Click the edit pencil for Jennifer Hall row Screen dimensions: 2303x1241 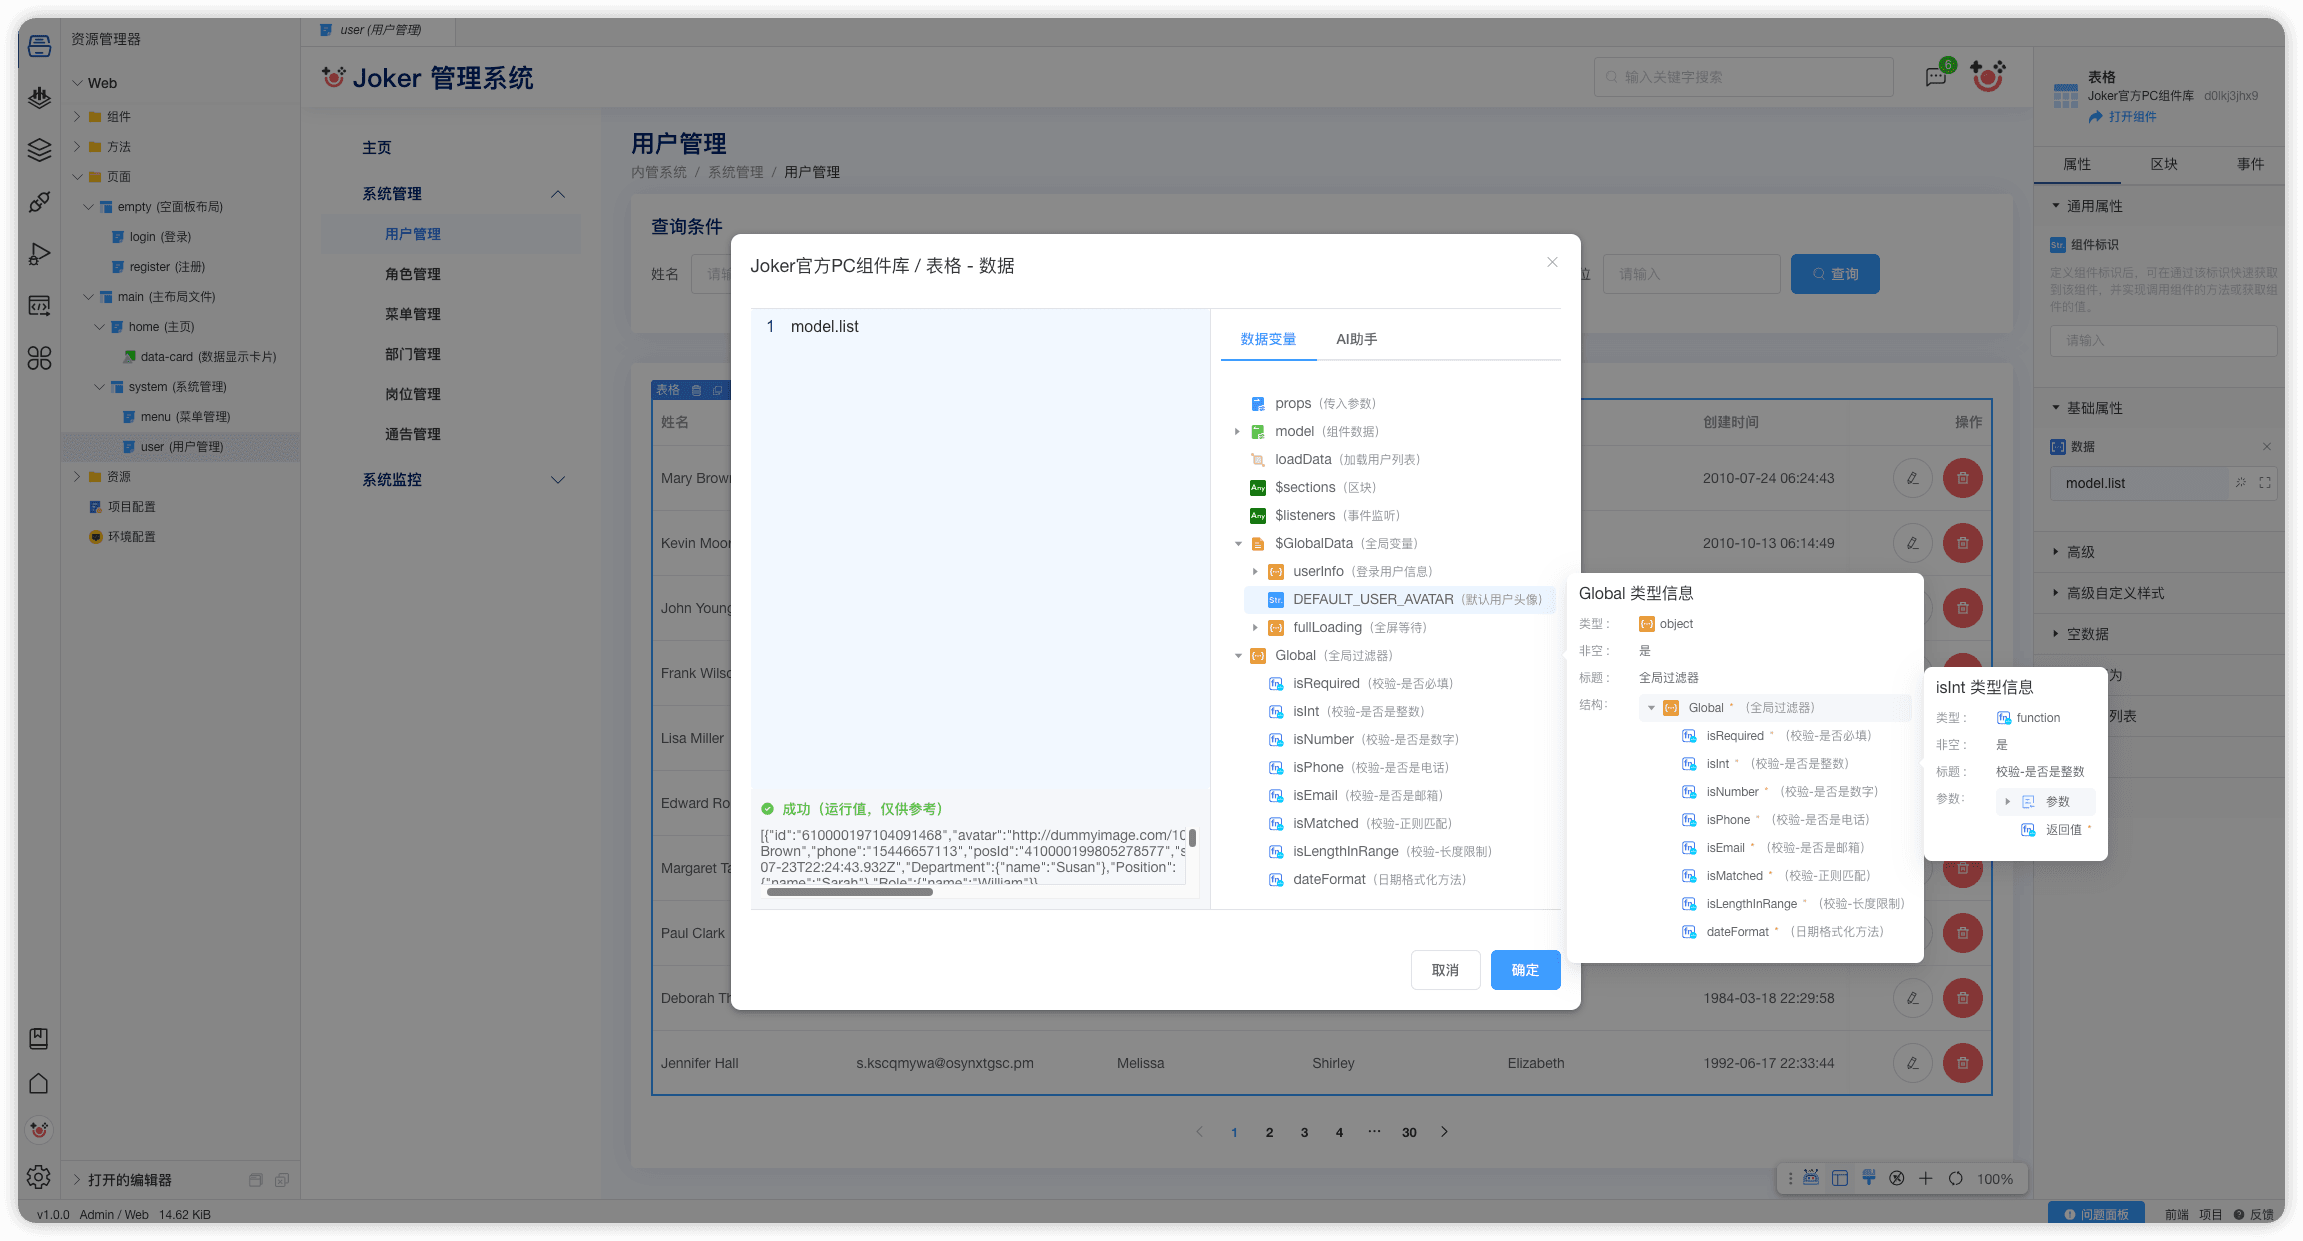(1912, 1063)
